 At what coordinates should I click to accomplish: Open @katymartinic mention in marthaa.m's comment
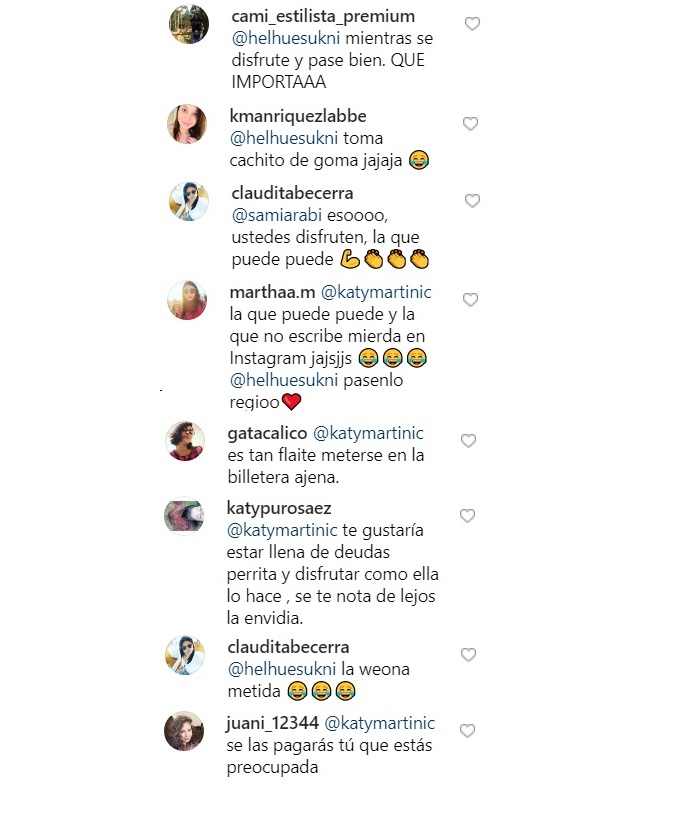pyautogui.click(x=376, y=292)
